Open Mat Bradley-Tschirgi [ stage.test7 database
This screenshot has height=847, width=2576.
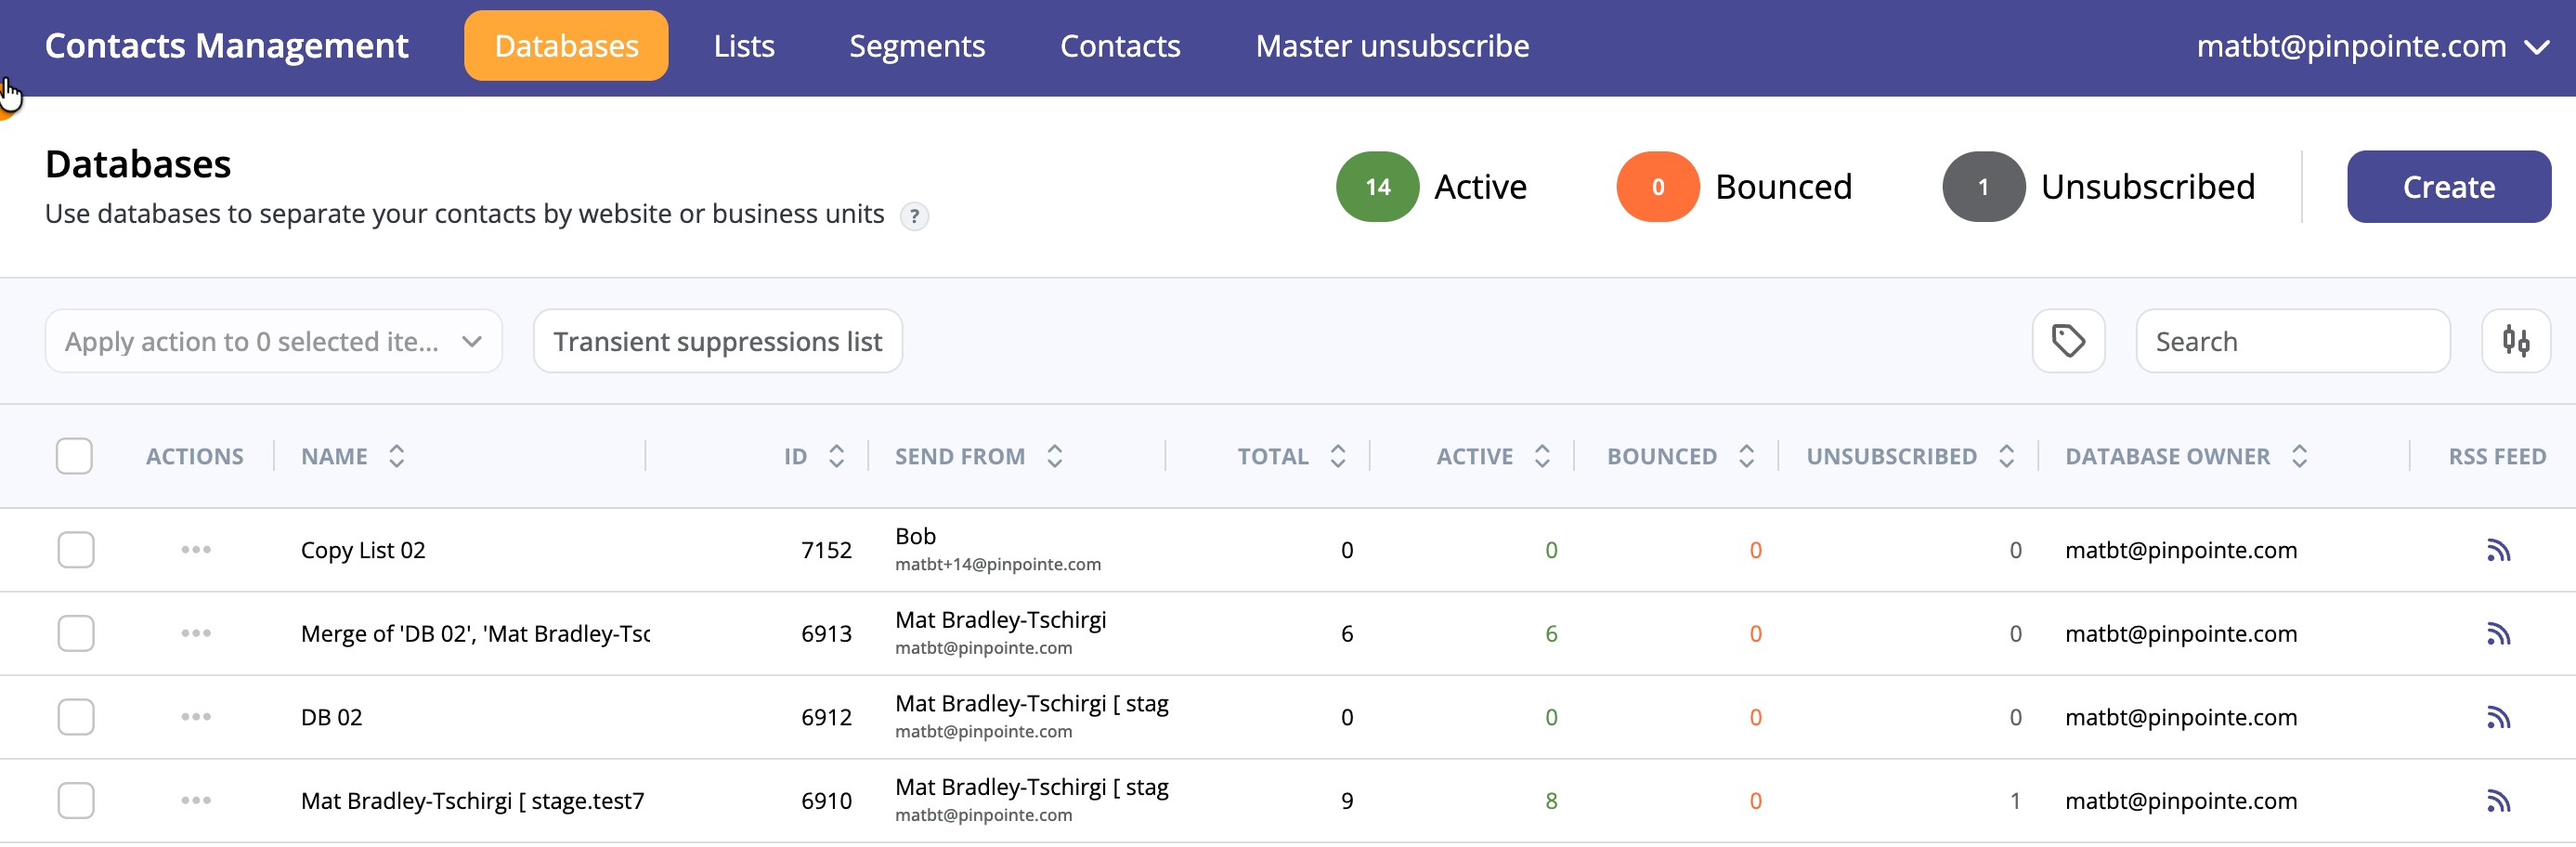click(x=472, y=801)
